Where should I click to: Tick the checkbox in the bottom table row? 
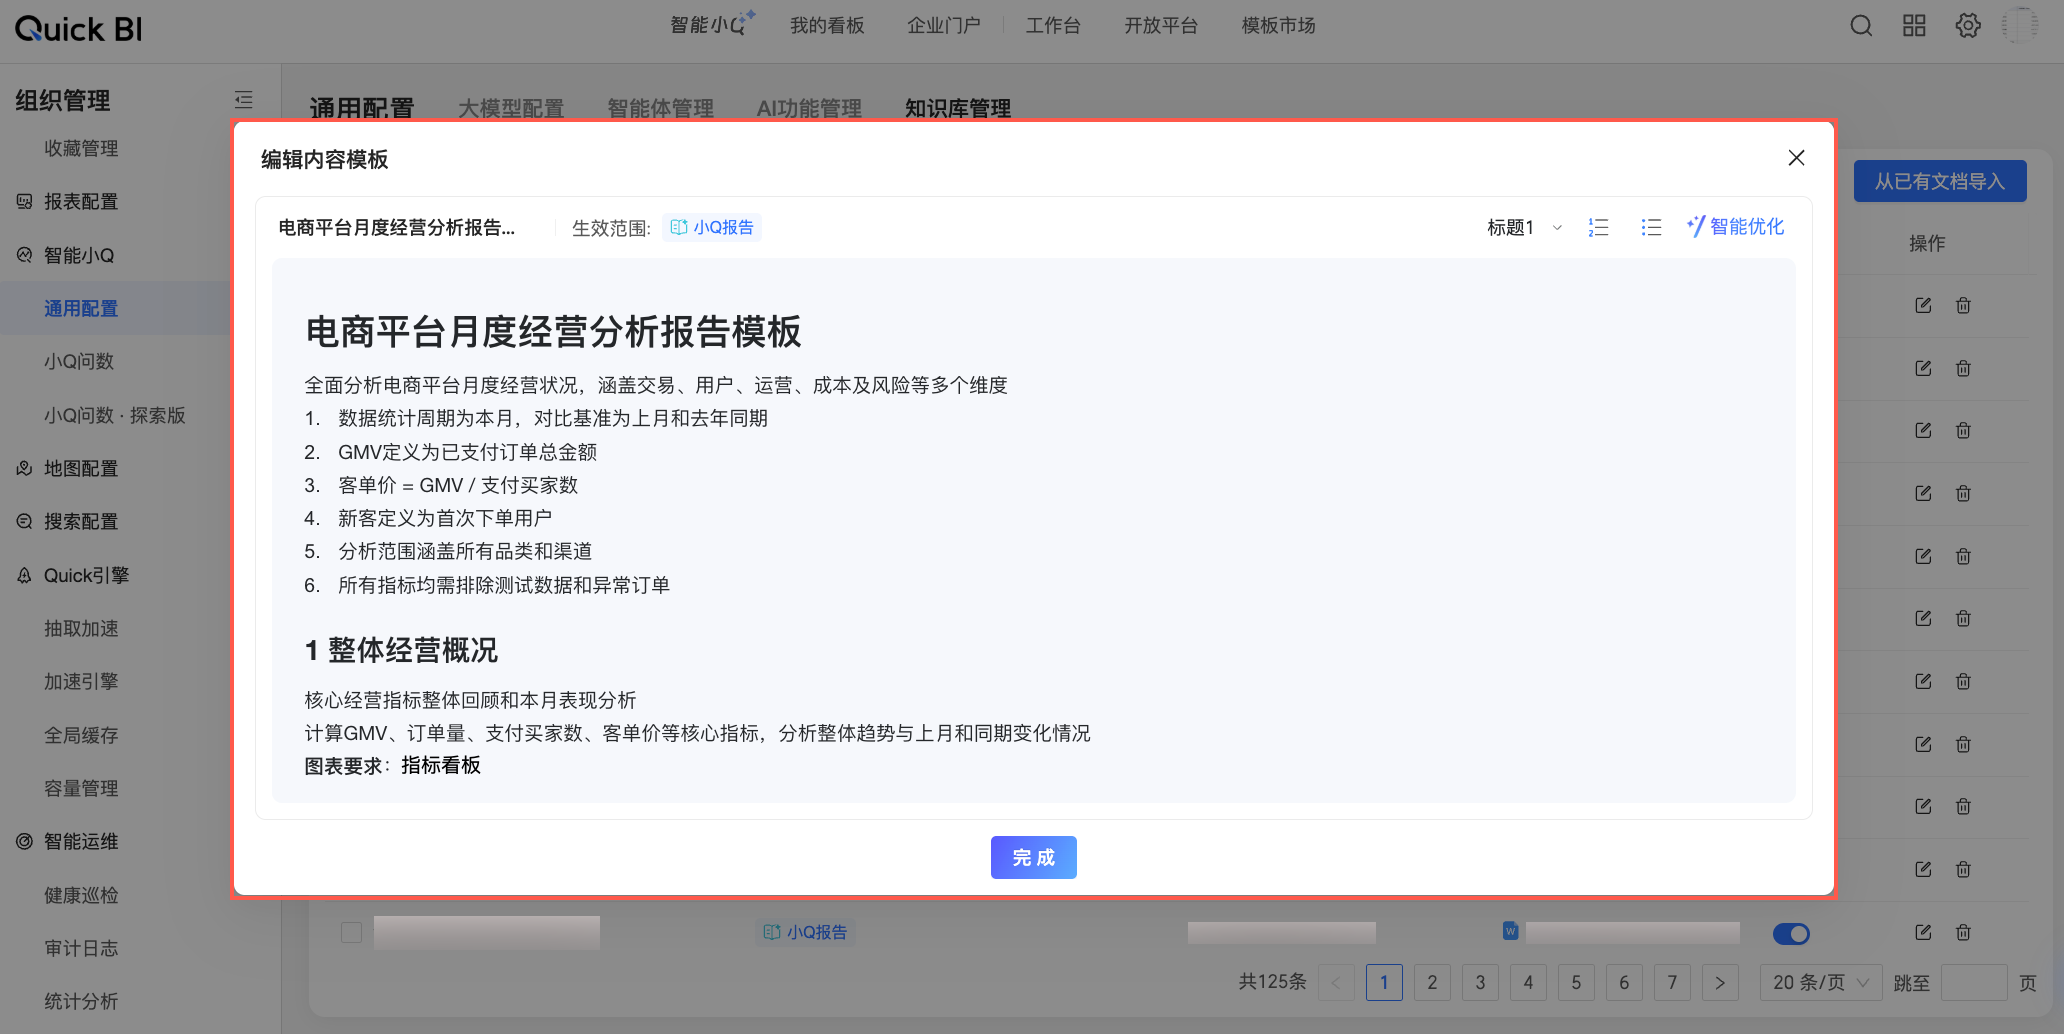point(351,932)
